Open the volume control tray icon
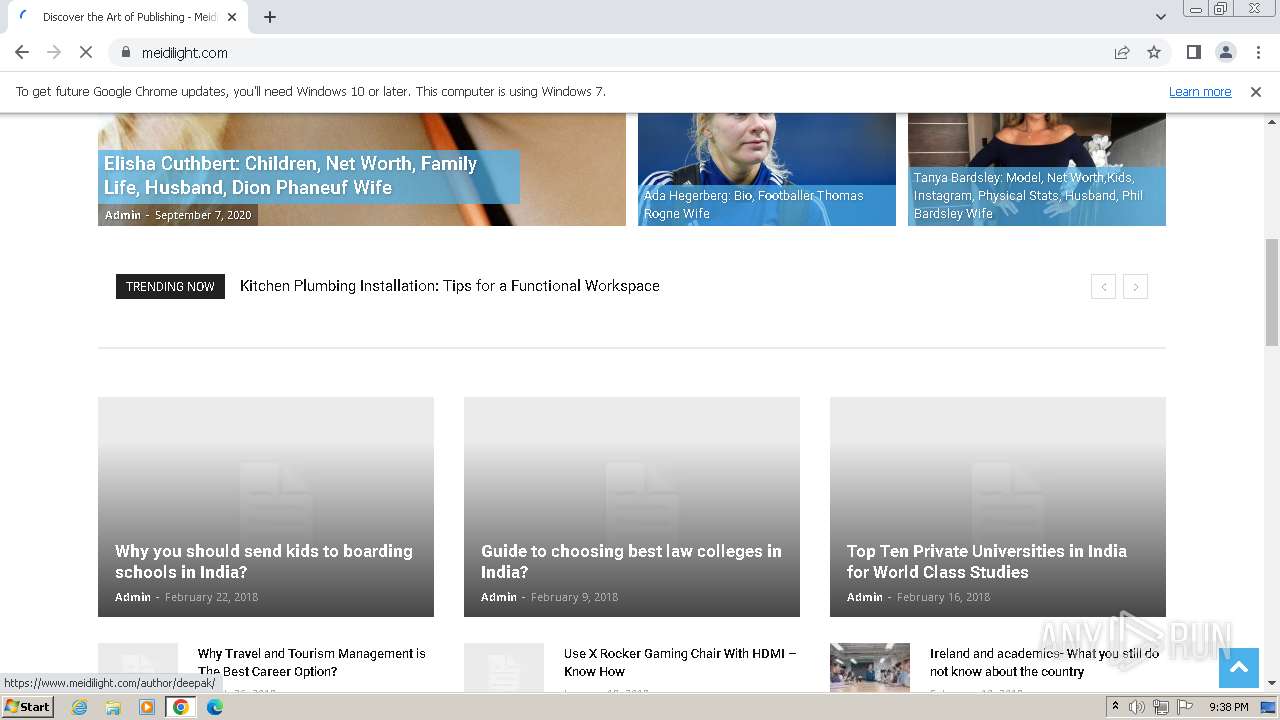Viewport: 1280px width, 720px height. tap(1137, 707)
